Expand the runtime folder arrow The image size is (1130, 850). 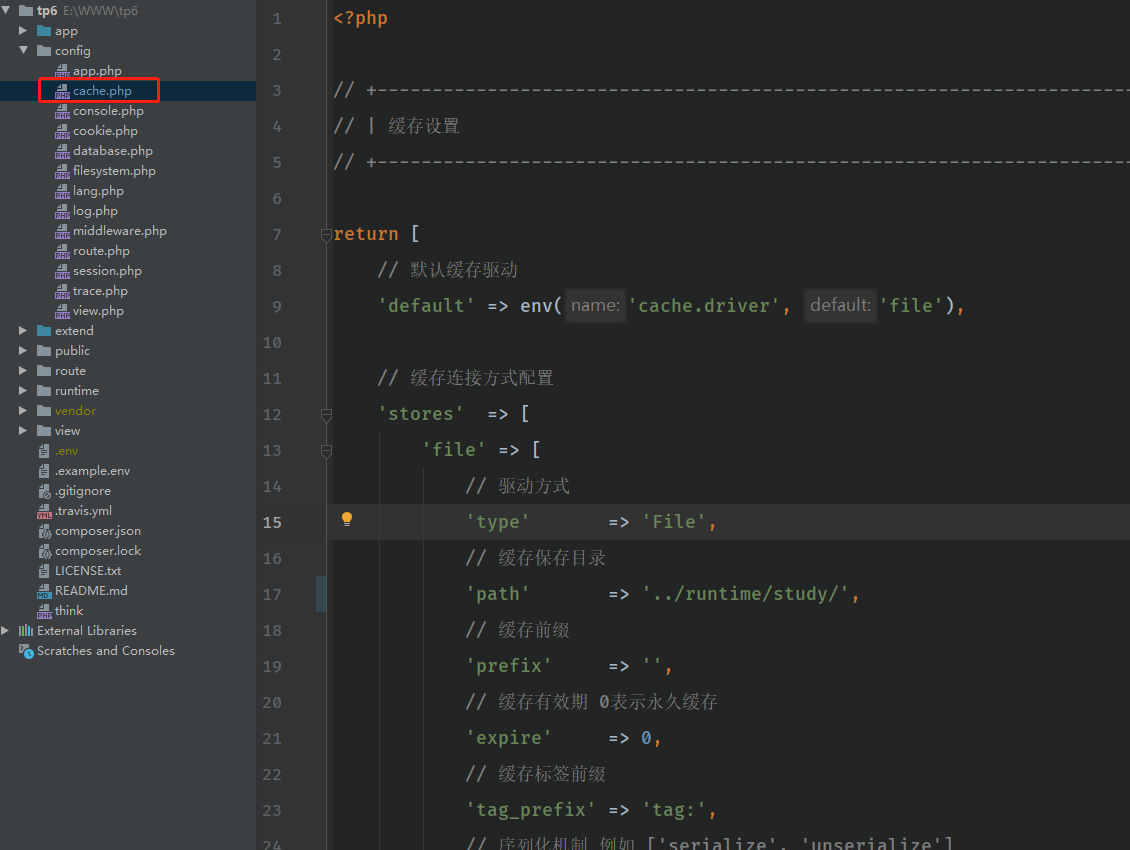click(x=23, y=390)
